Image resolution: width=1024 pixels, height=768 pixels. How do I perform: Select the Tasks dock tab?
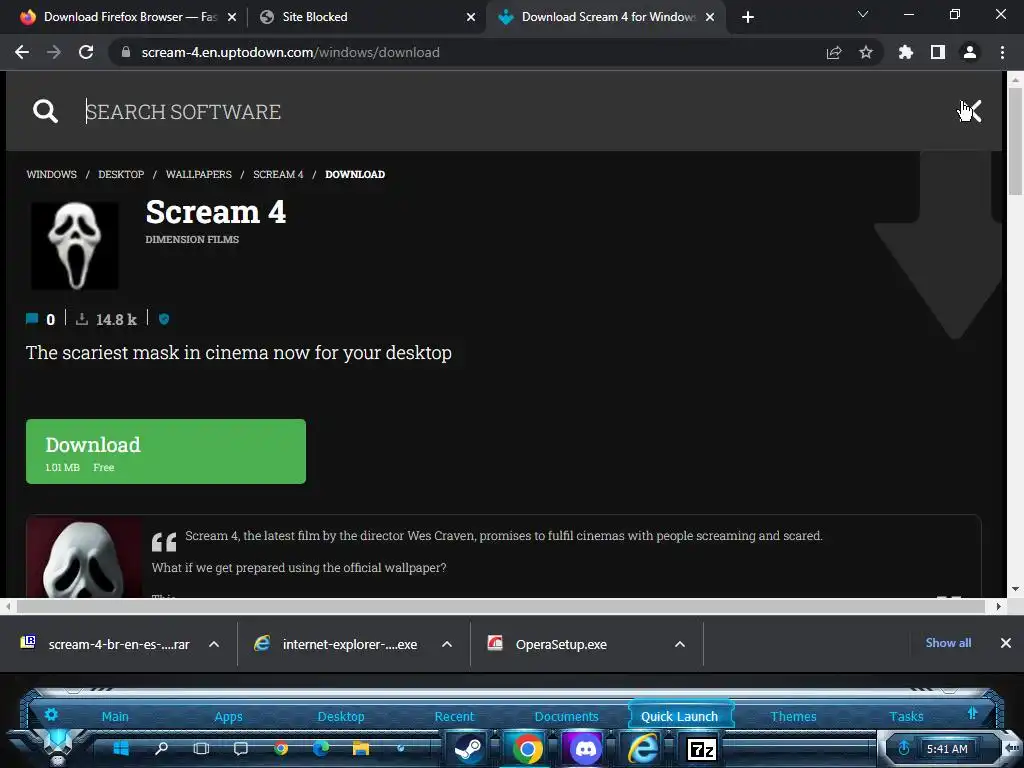(x=906, y=716)
